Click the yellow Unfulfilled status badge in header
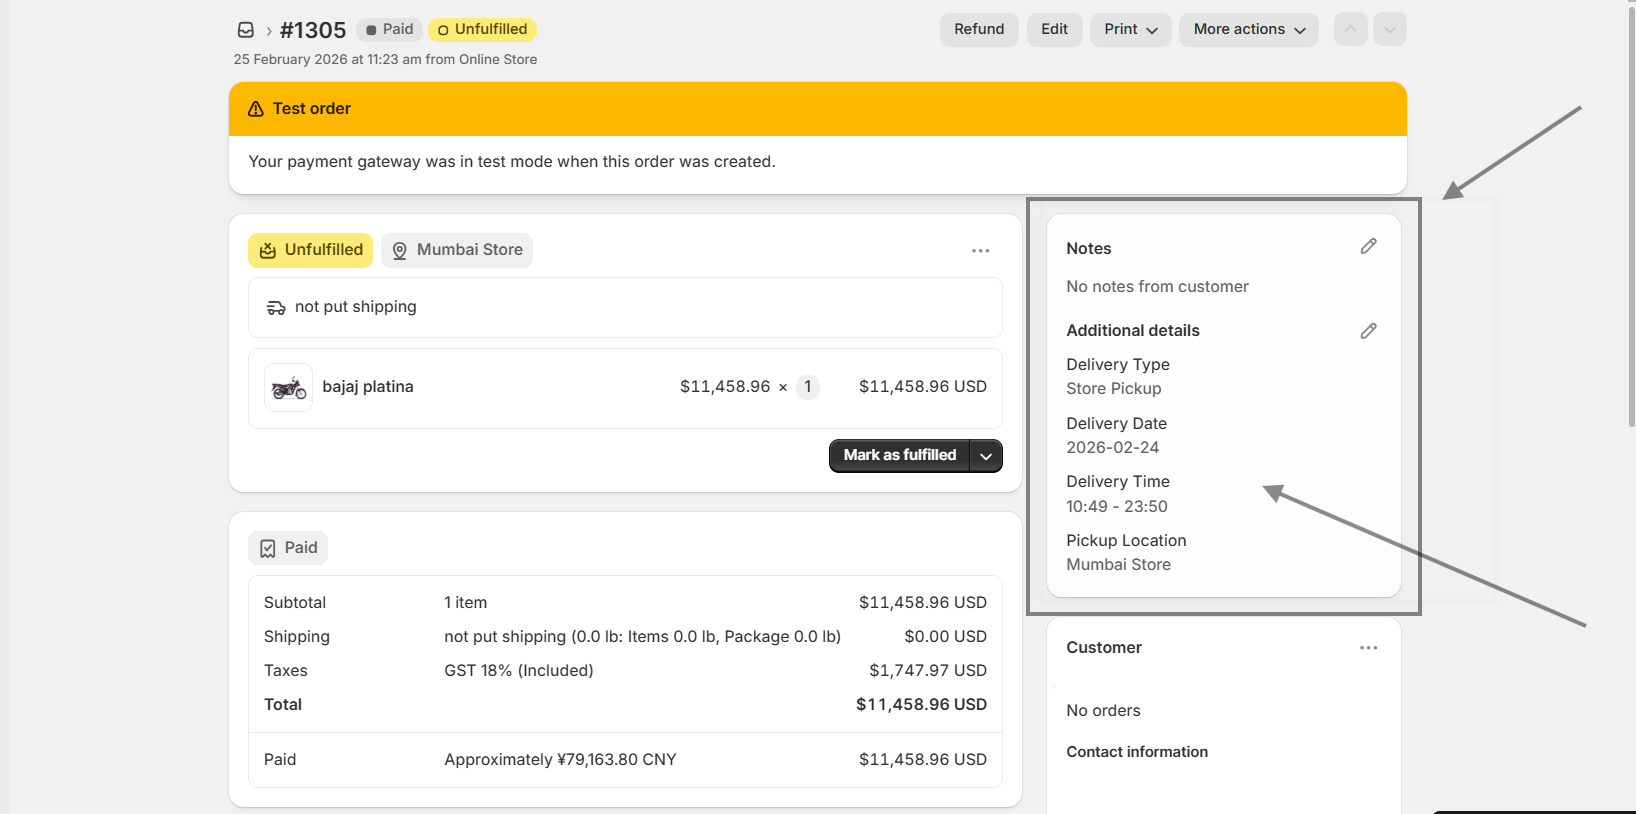This screenshot has width=1636, height=814. [482, 29]
